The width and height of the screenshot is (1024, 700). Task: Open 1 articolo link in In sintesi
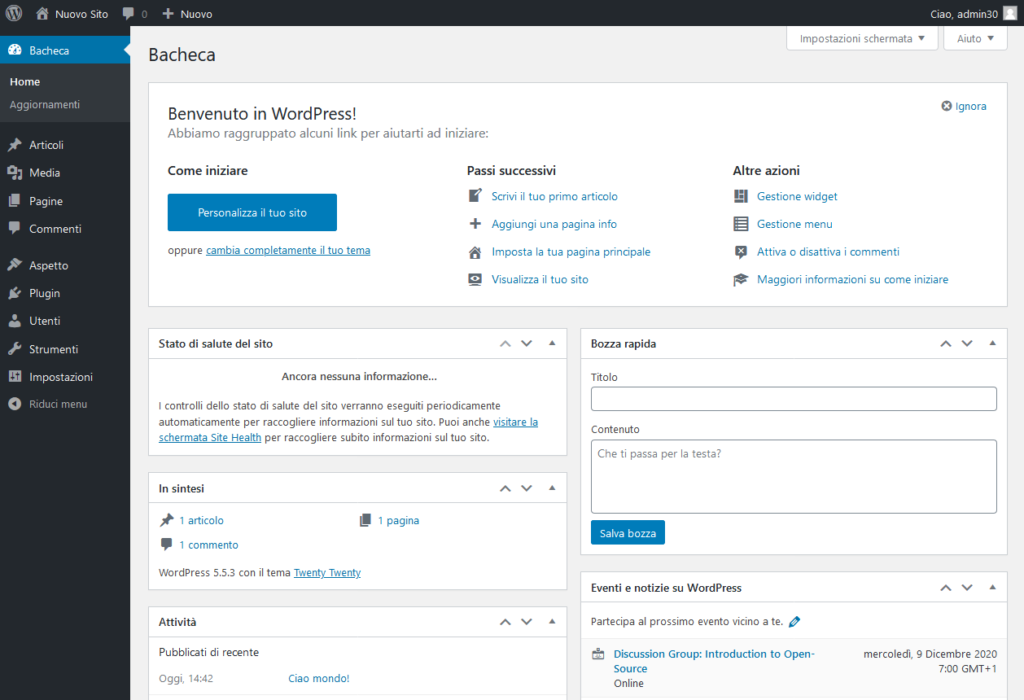pyautogui.click(x=201, y=520)
